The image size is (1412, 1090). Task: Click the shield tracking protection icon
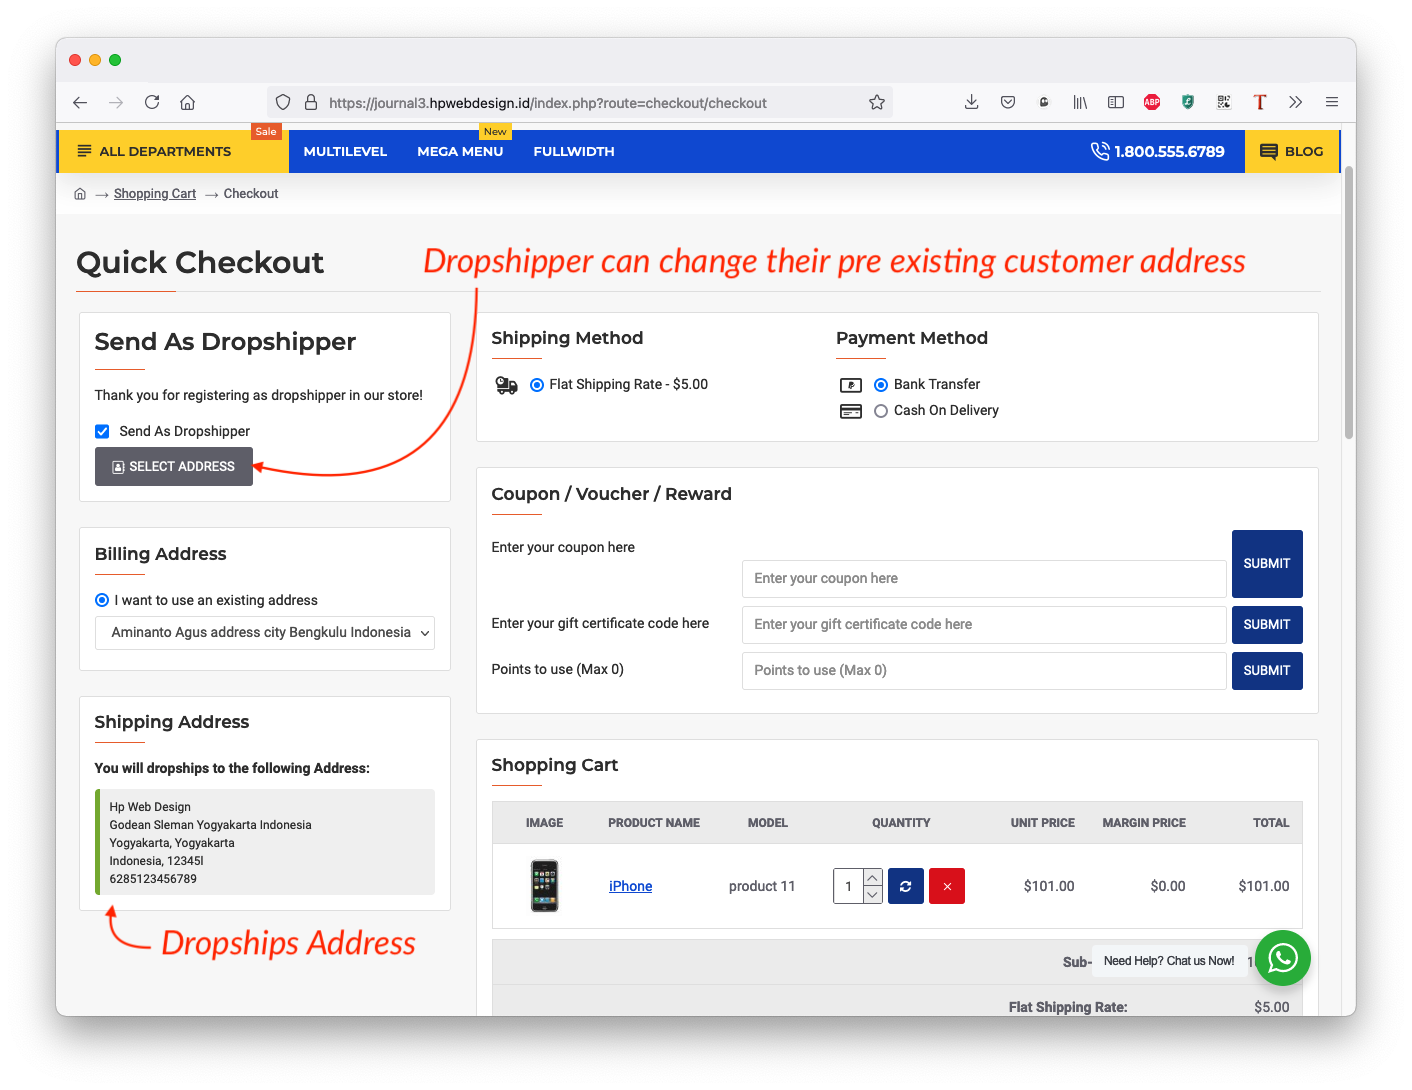[283, 102]
